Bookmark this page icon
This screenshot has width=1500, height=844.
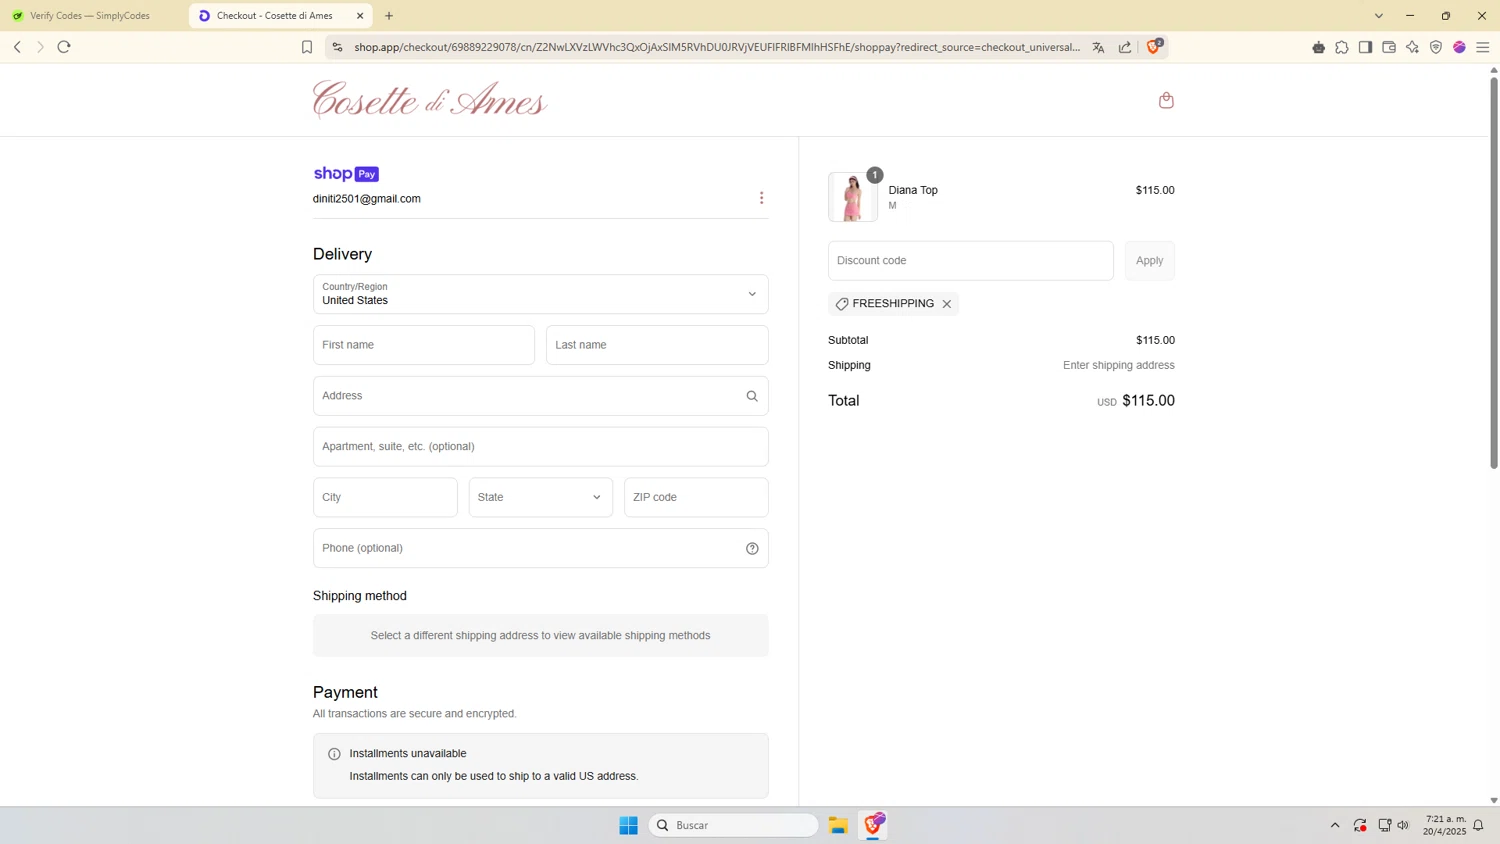307,47
